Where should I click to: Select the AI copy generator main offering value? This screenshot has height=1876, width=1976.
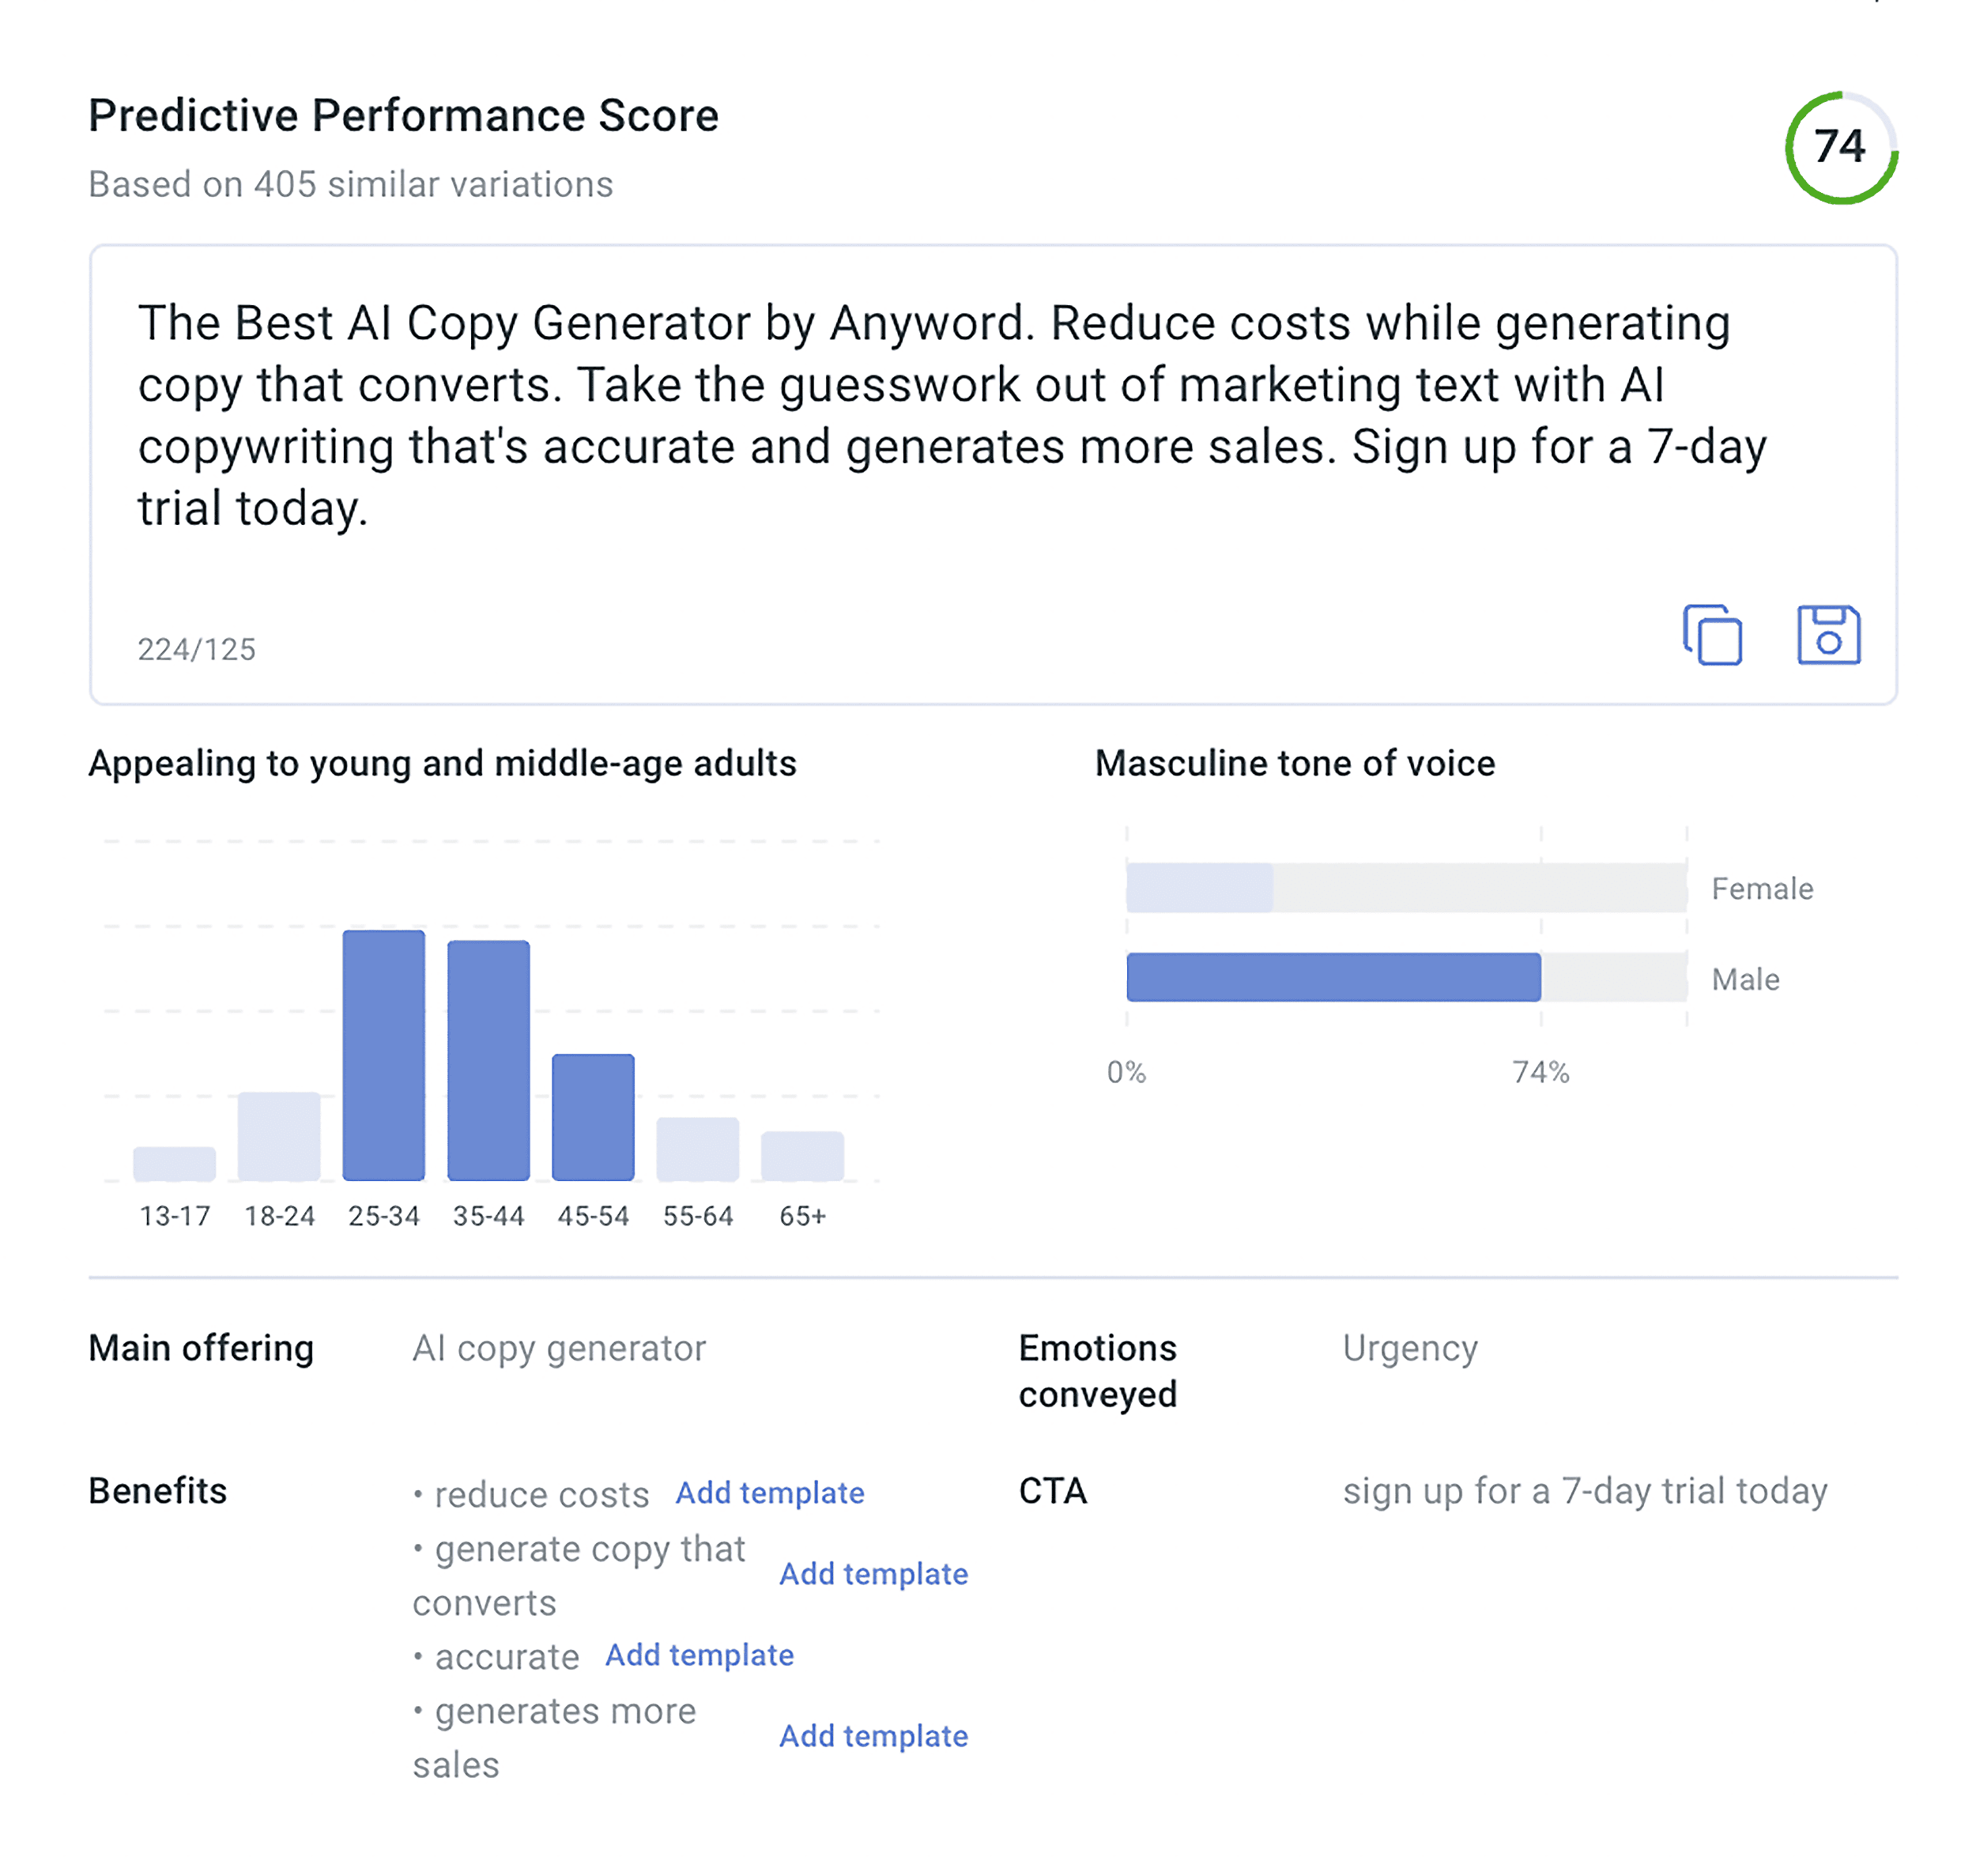(x=560, y=1348)
